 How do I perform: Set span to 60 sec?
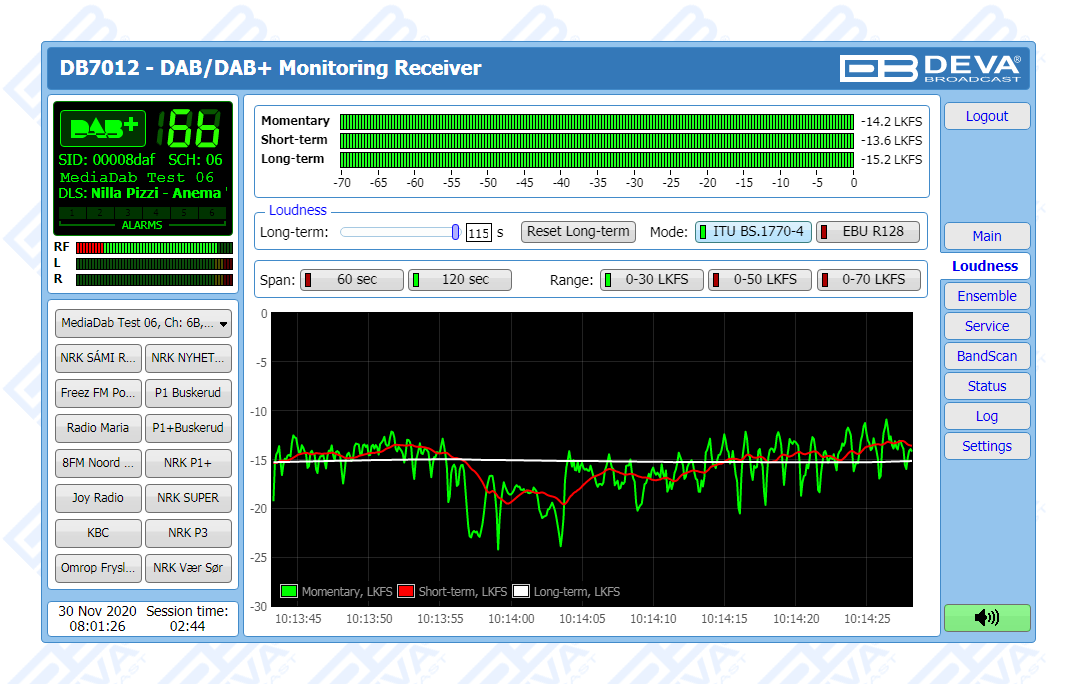click(x=353, y=280)
